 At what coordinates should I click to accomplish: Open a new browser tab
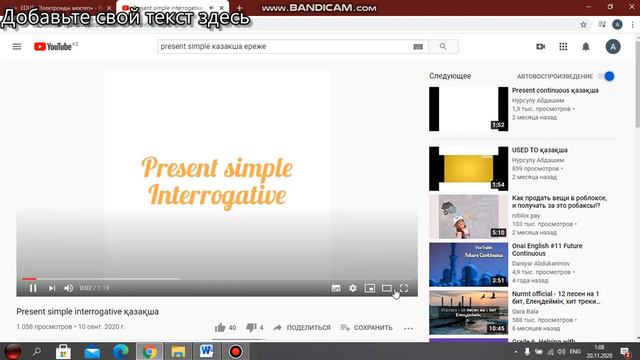pyautogui.click(x=240, y=8)
